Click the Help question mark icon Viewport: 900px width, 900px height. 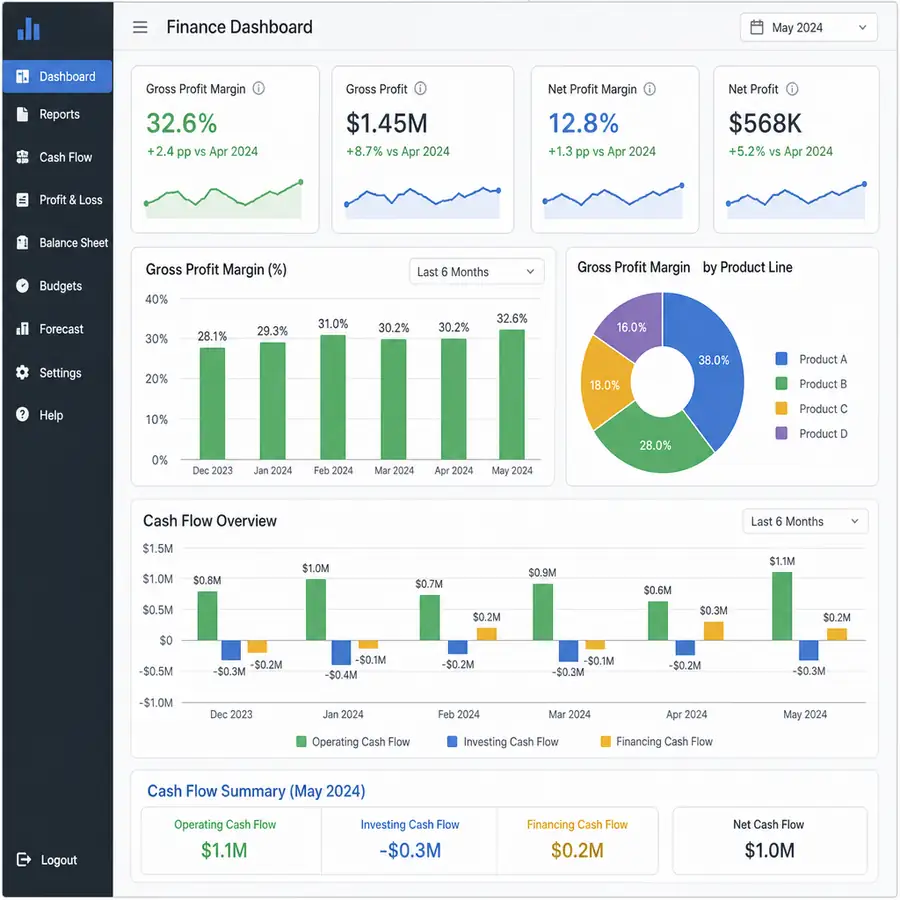[22, 414]
